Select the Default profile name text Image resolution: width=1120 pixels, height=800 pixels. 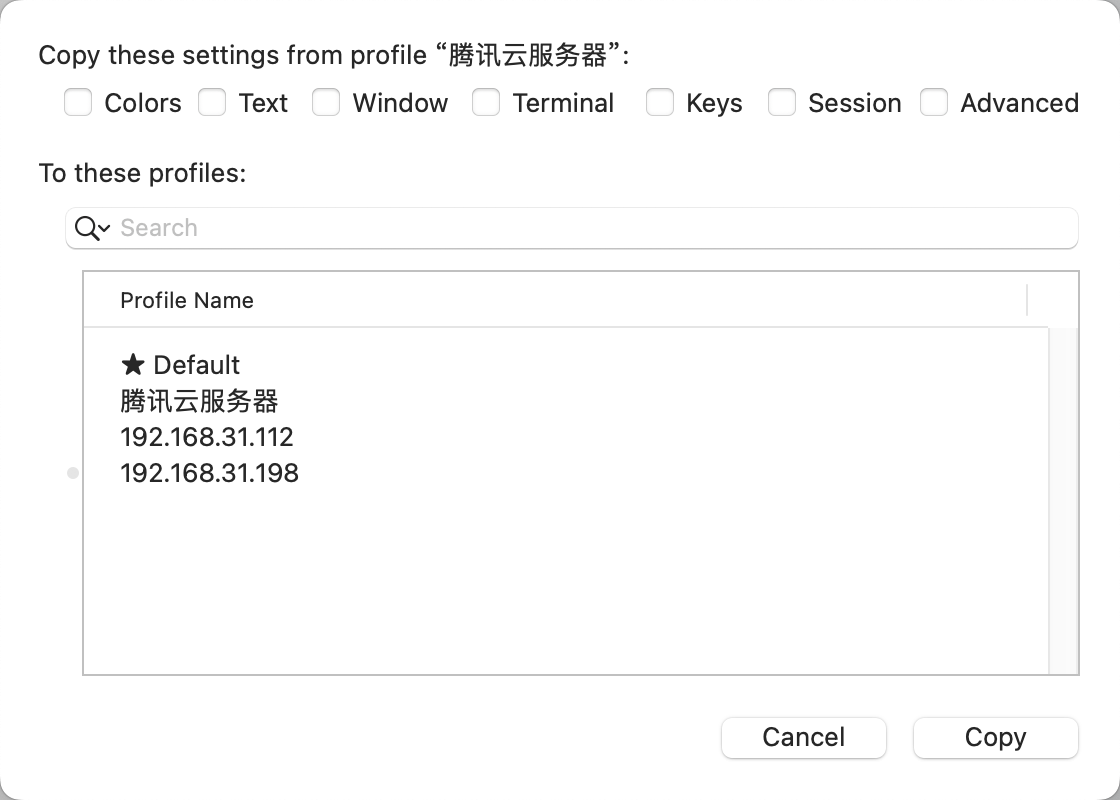point(197,365)
